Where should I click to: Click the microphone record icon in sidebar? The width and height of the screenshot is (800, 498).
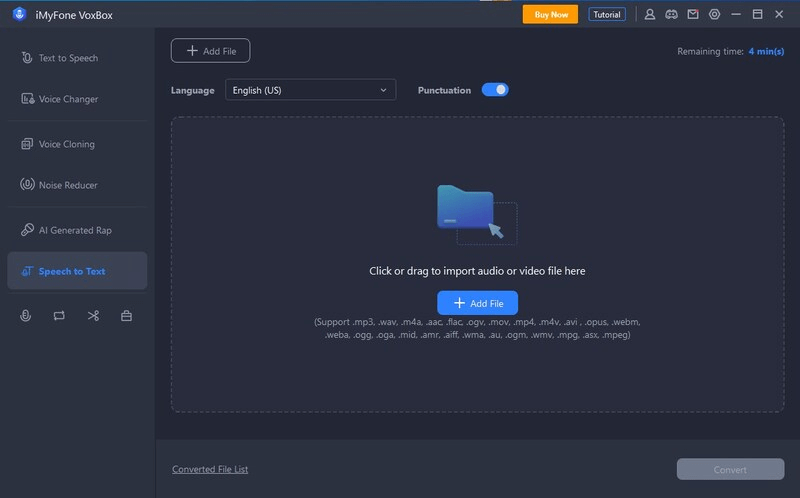[26, 316]
